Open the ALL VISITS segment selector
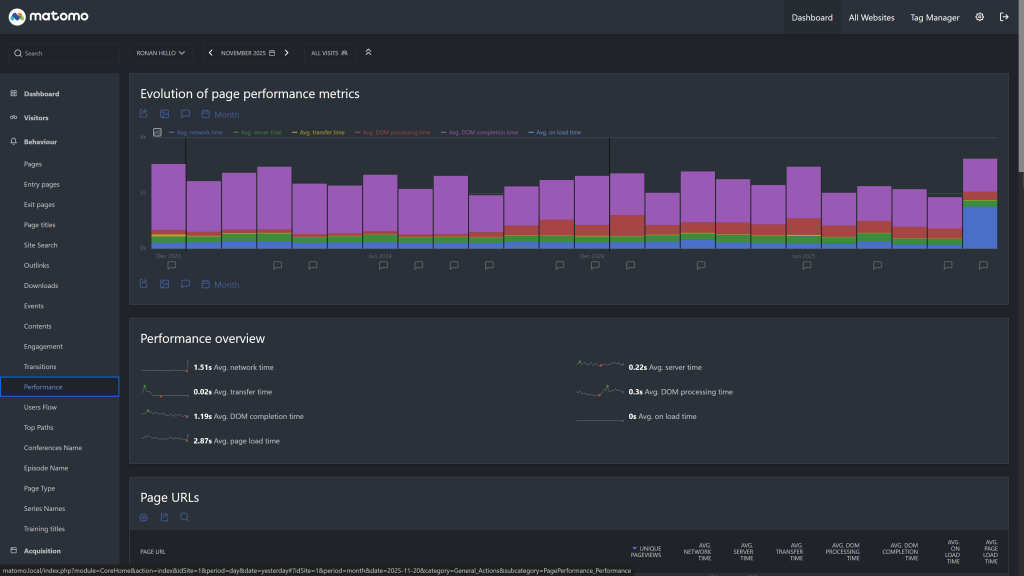The width and height of the screenshot is (1024, 576). [330, 52]
